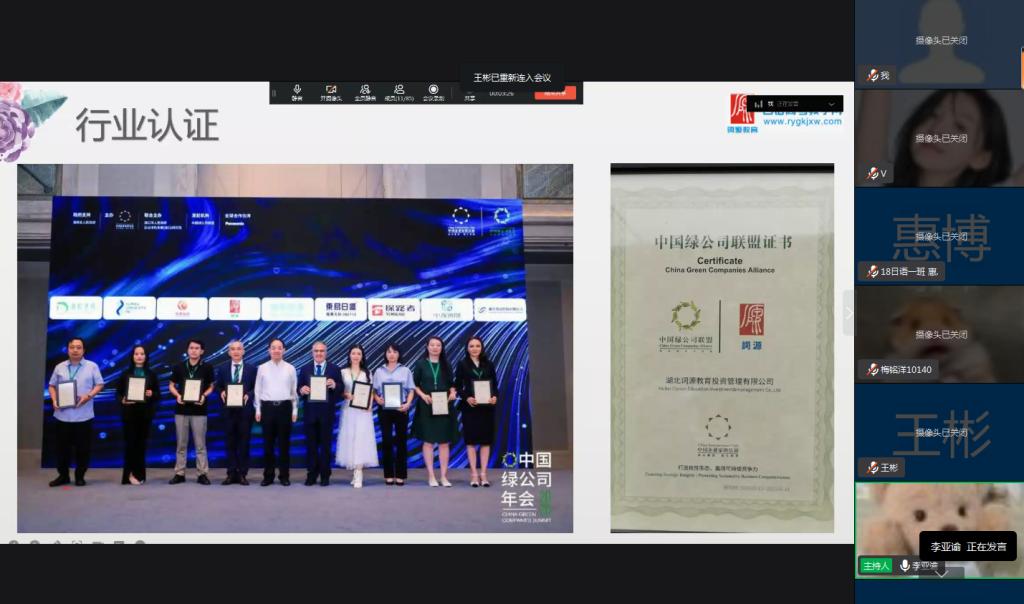1024x604 pixels.
Task: Click the China Green Companies Alliance certificate
Action: pos(722,348)
